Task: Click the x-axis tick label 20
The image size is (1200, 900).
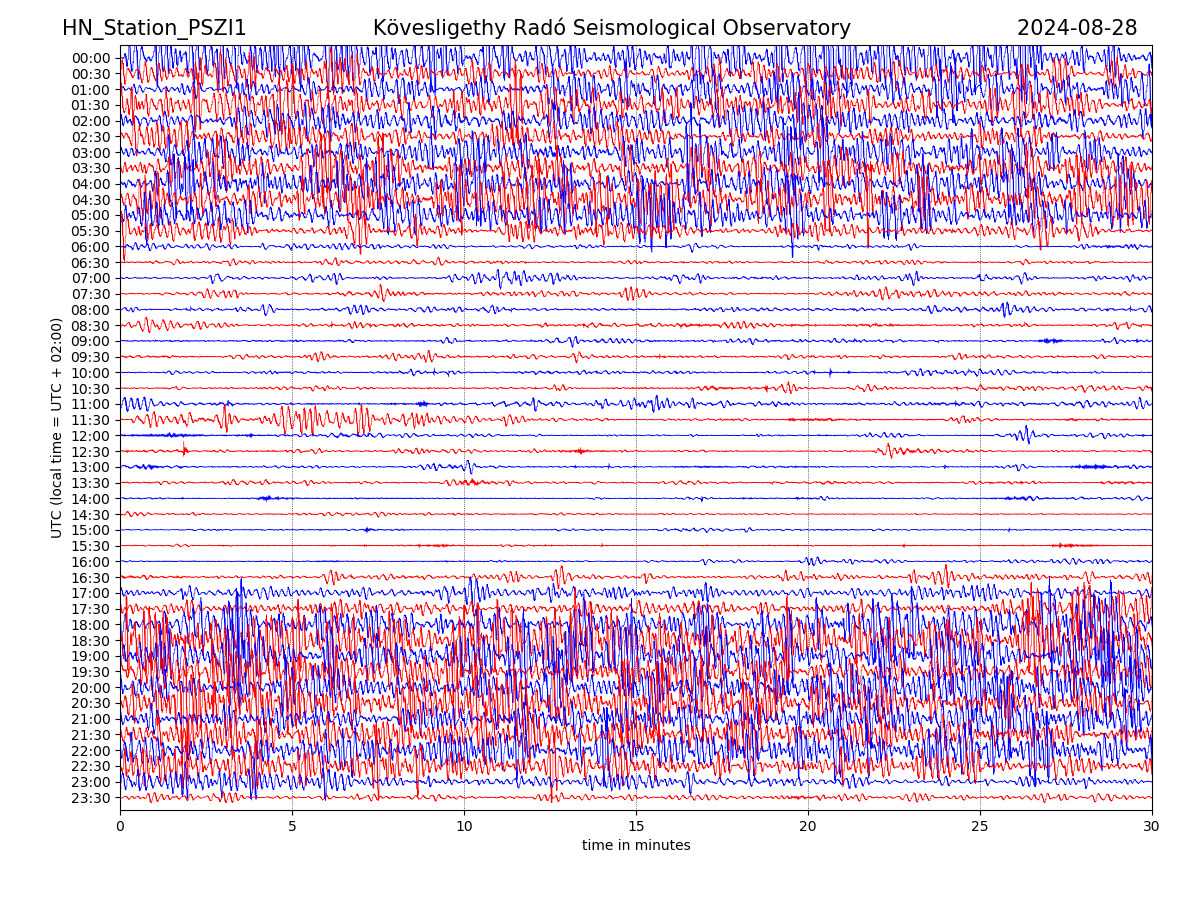Action: pos(808,827)
